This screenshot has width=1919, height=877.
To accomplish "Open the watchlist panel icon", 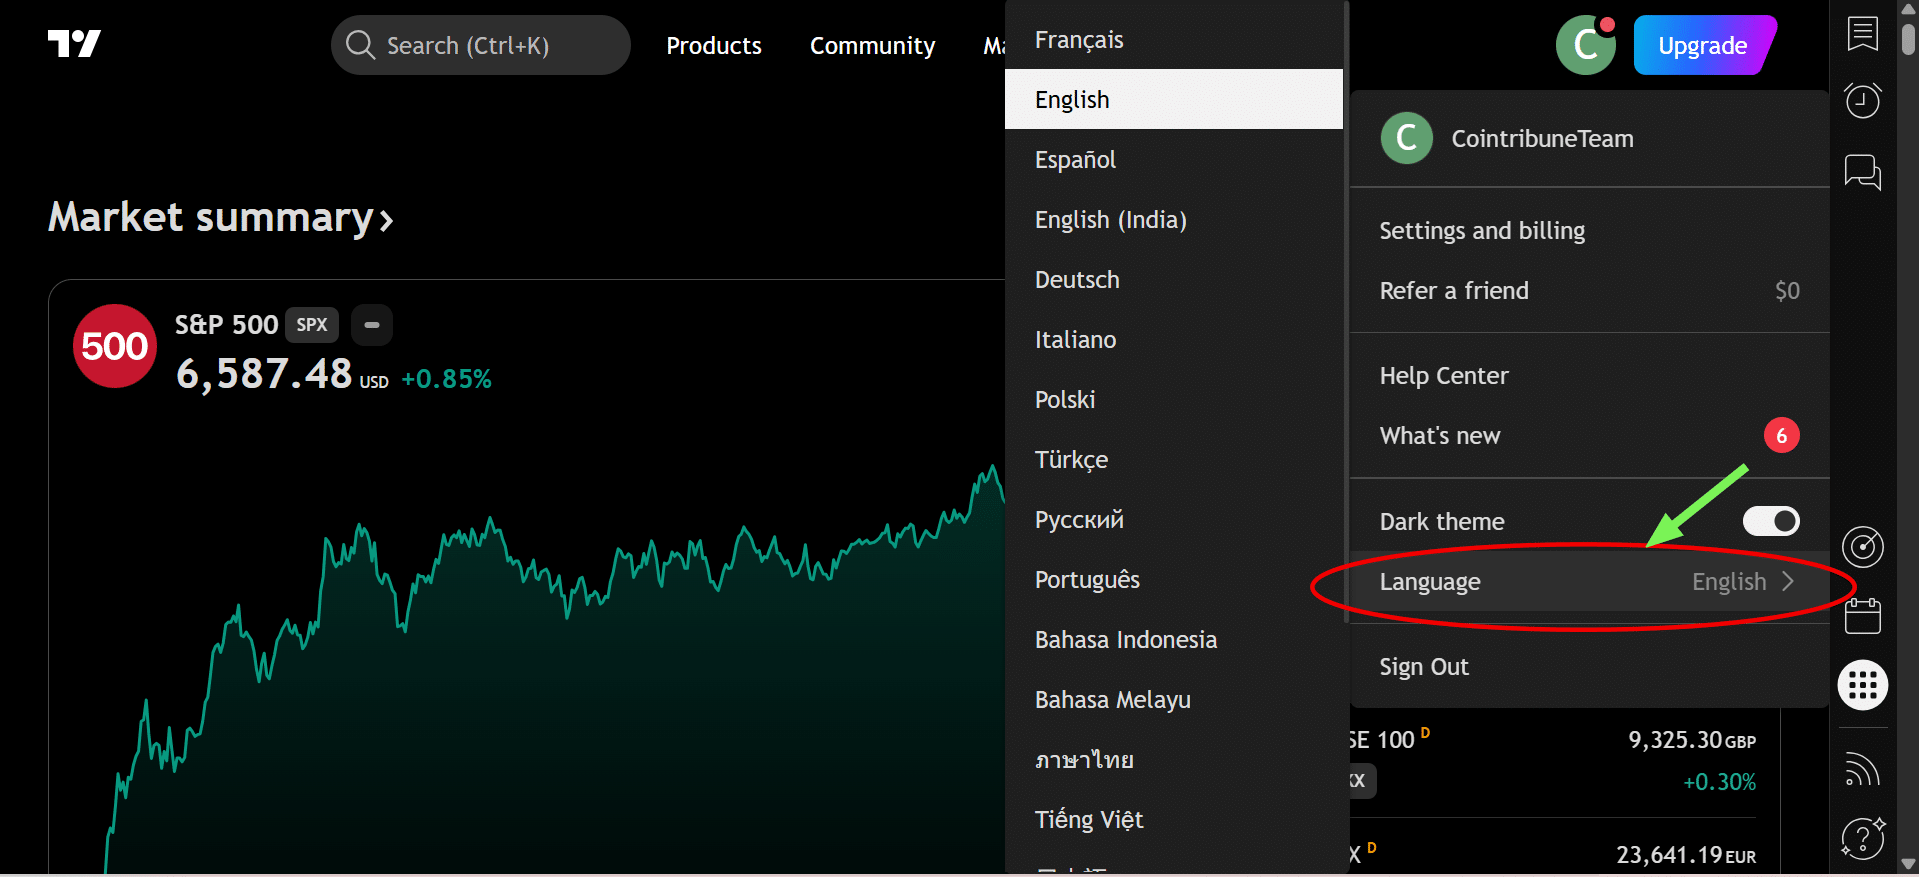I will tap(1862, 34).
